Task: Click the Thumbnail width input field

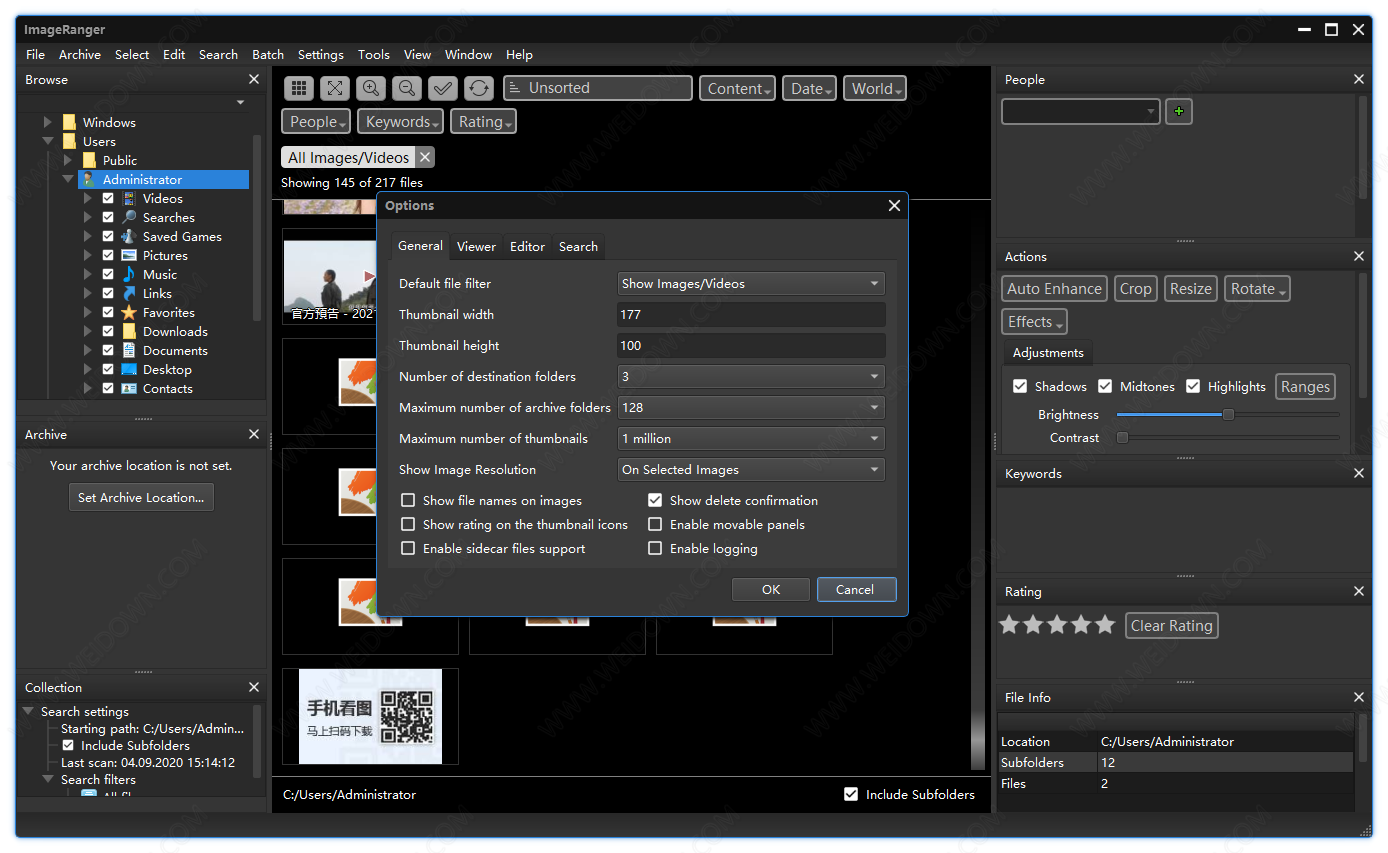Action: click(751, 315)
